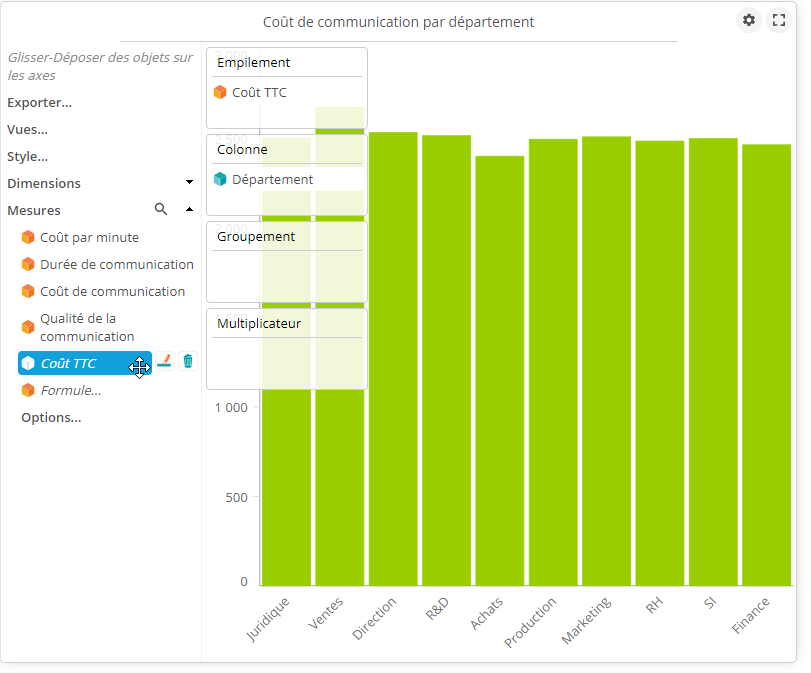
Task: Open the Options link
Action: (51, 417)
